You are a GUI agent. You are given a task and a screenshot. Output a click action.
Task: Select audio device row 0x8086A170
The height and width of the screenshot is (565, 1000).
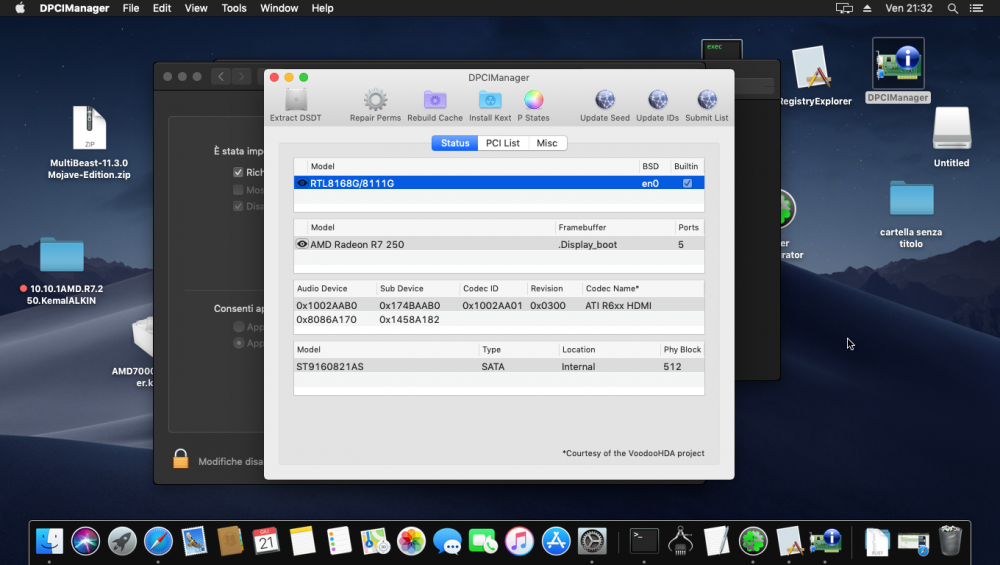499,319
